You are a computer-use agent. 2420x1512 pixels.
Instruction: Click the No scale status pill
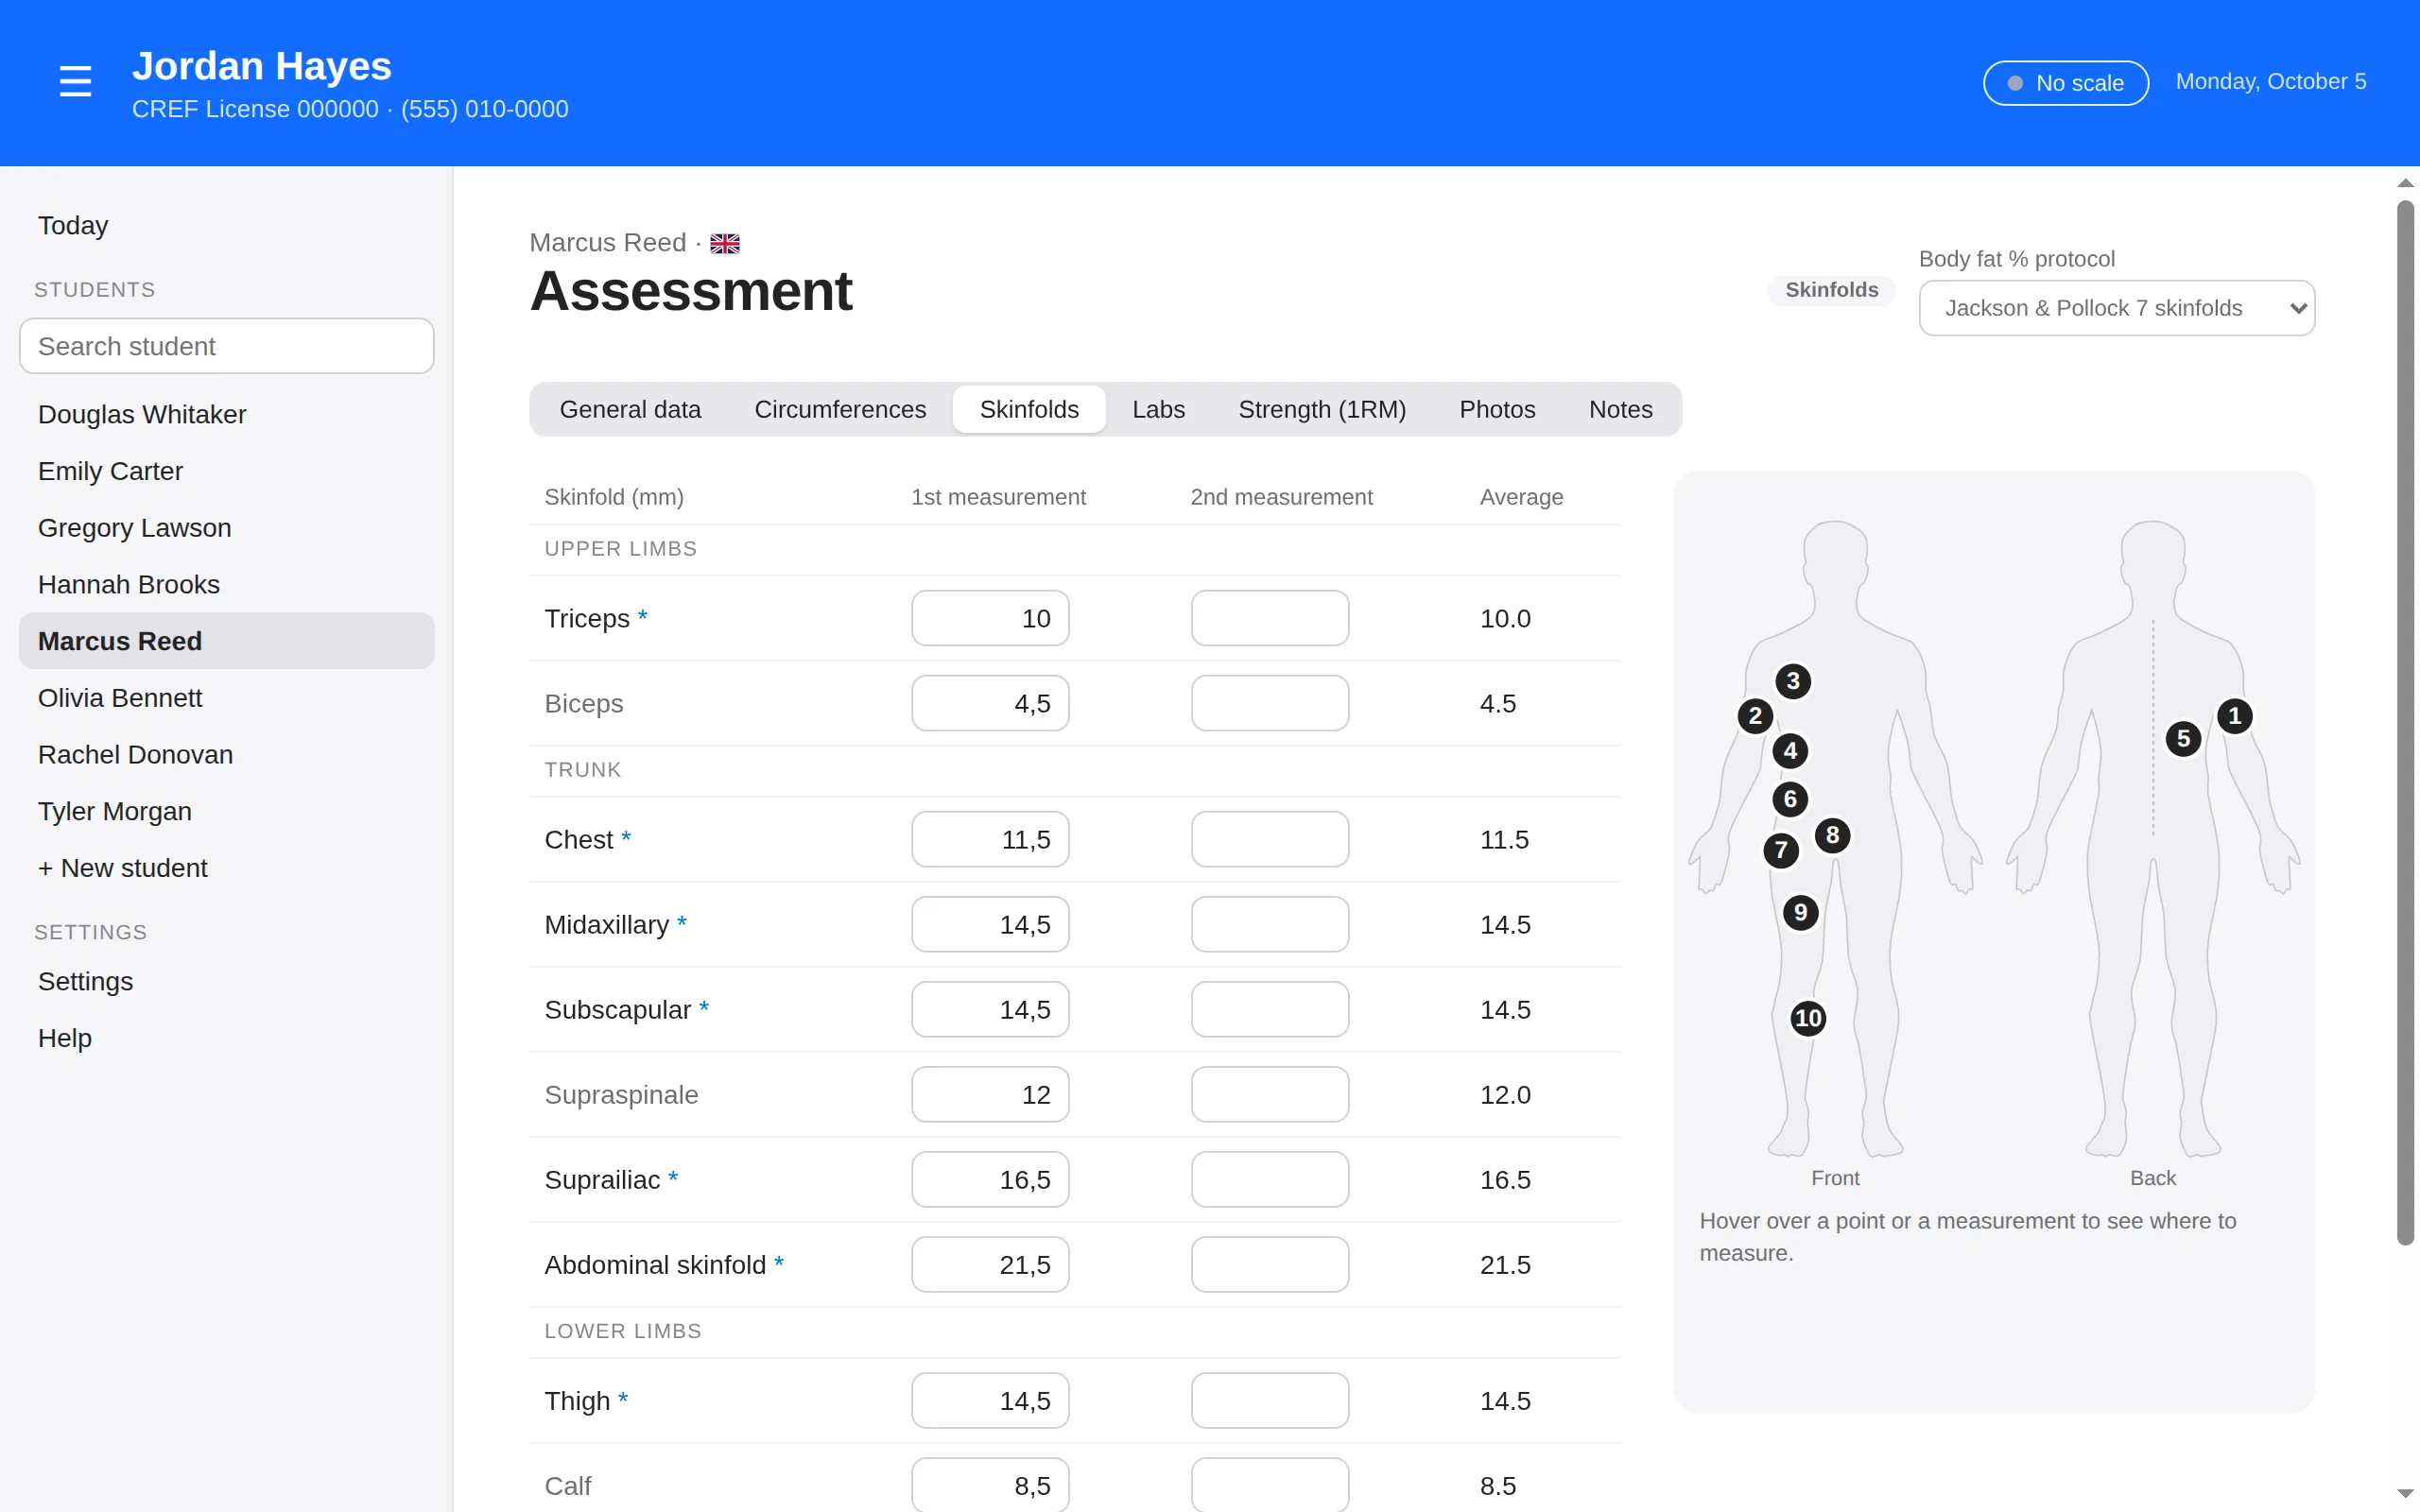pos(2065,83)
